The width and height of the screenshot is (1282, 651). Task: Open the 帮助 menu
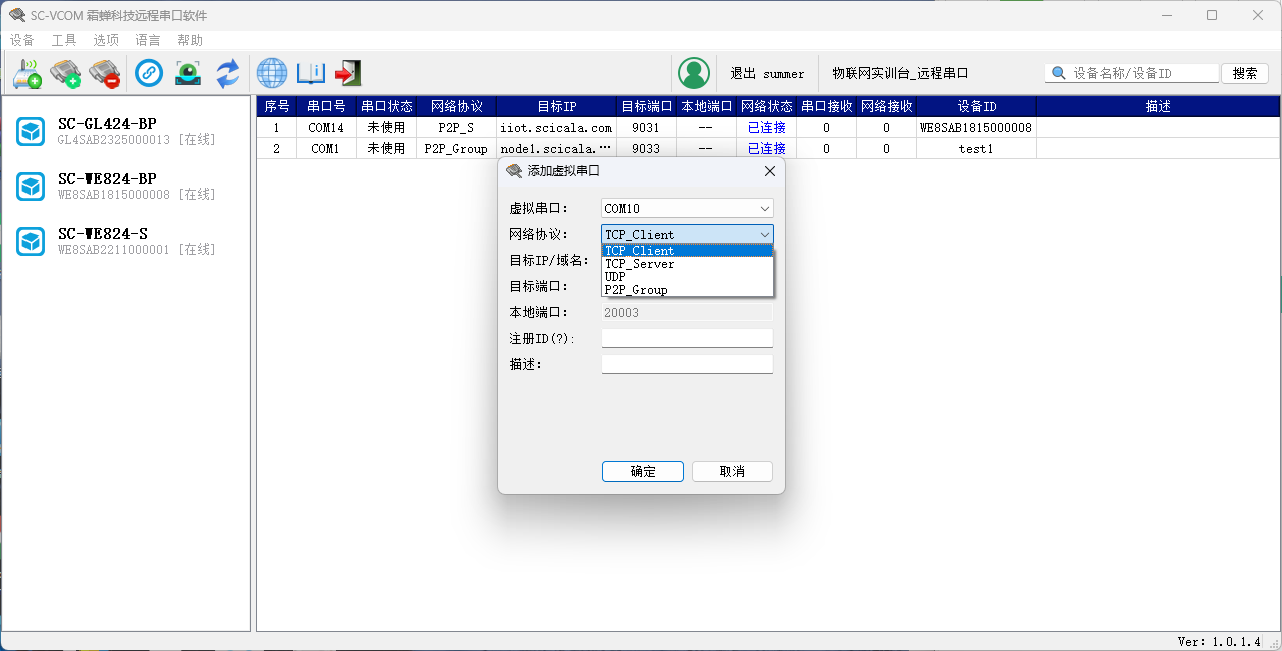[x=190, y=40]
